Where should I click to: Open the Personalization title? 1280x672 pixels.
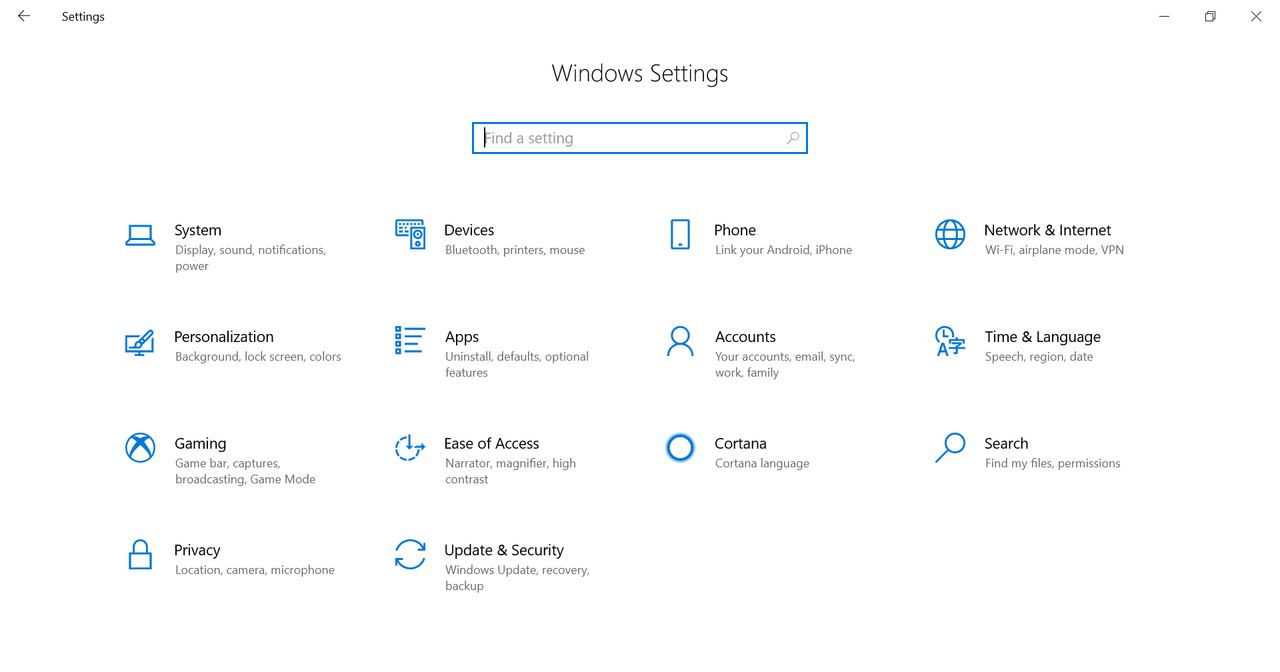pyautogui.click(x=224, y=337)
